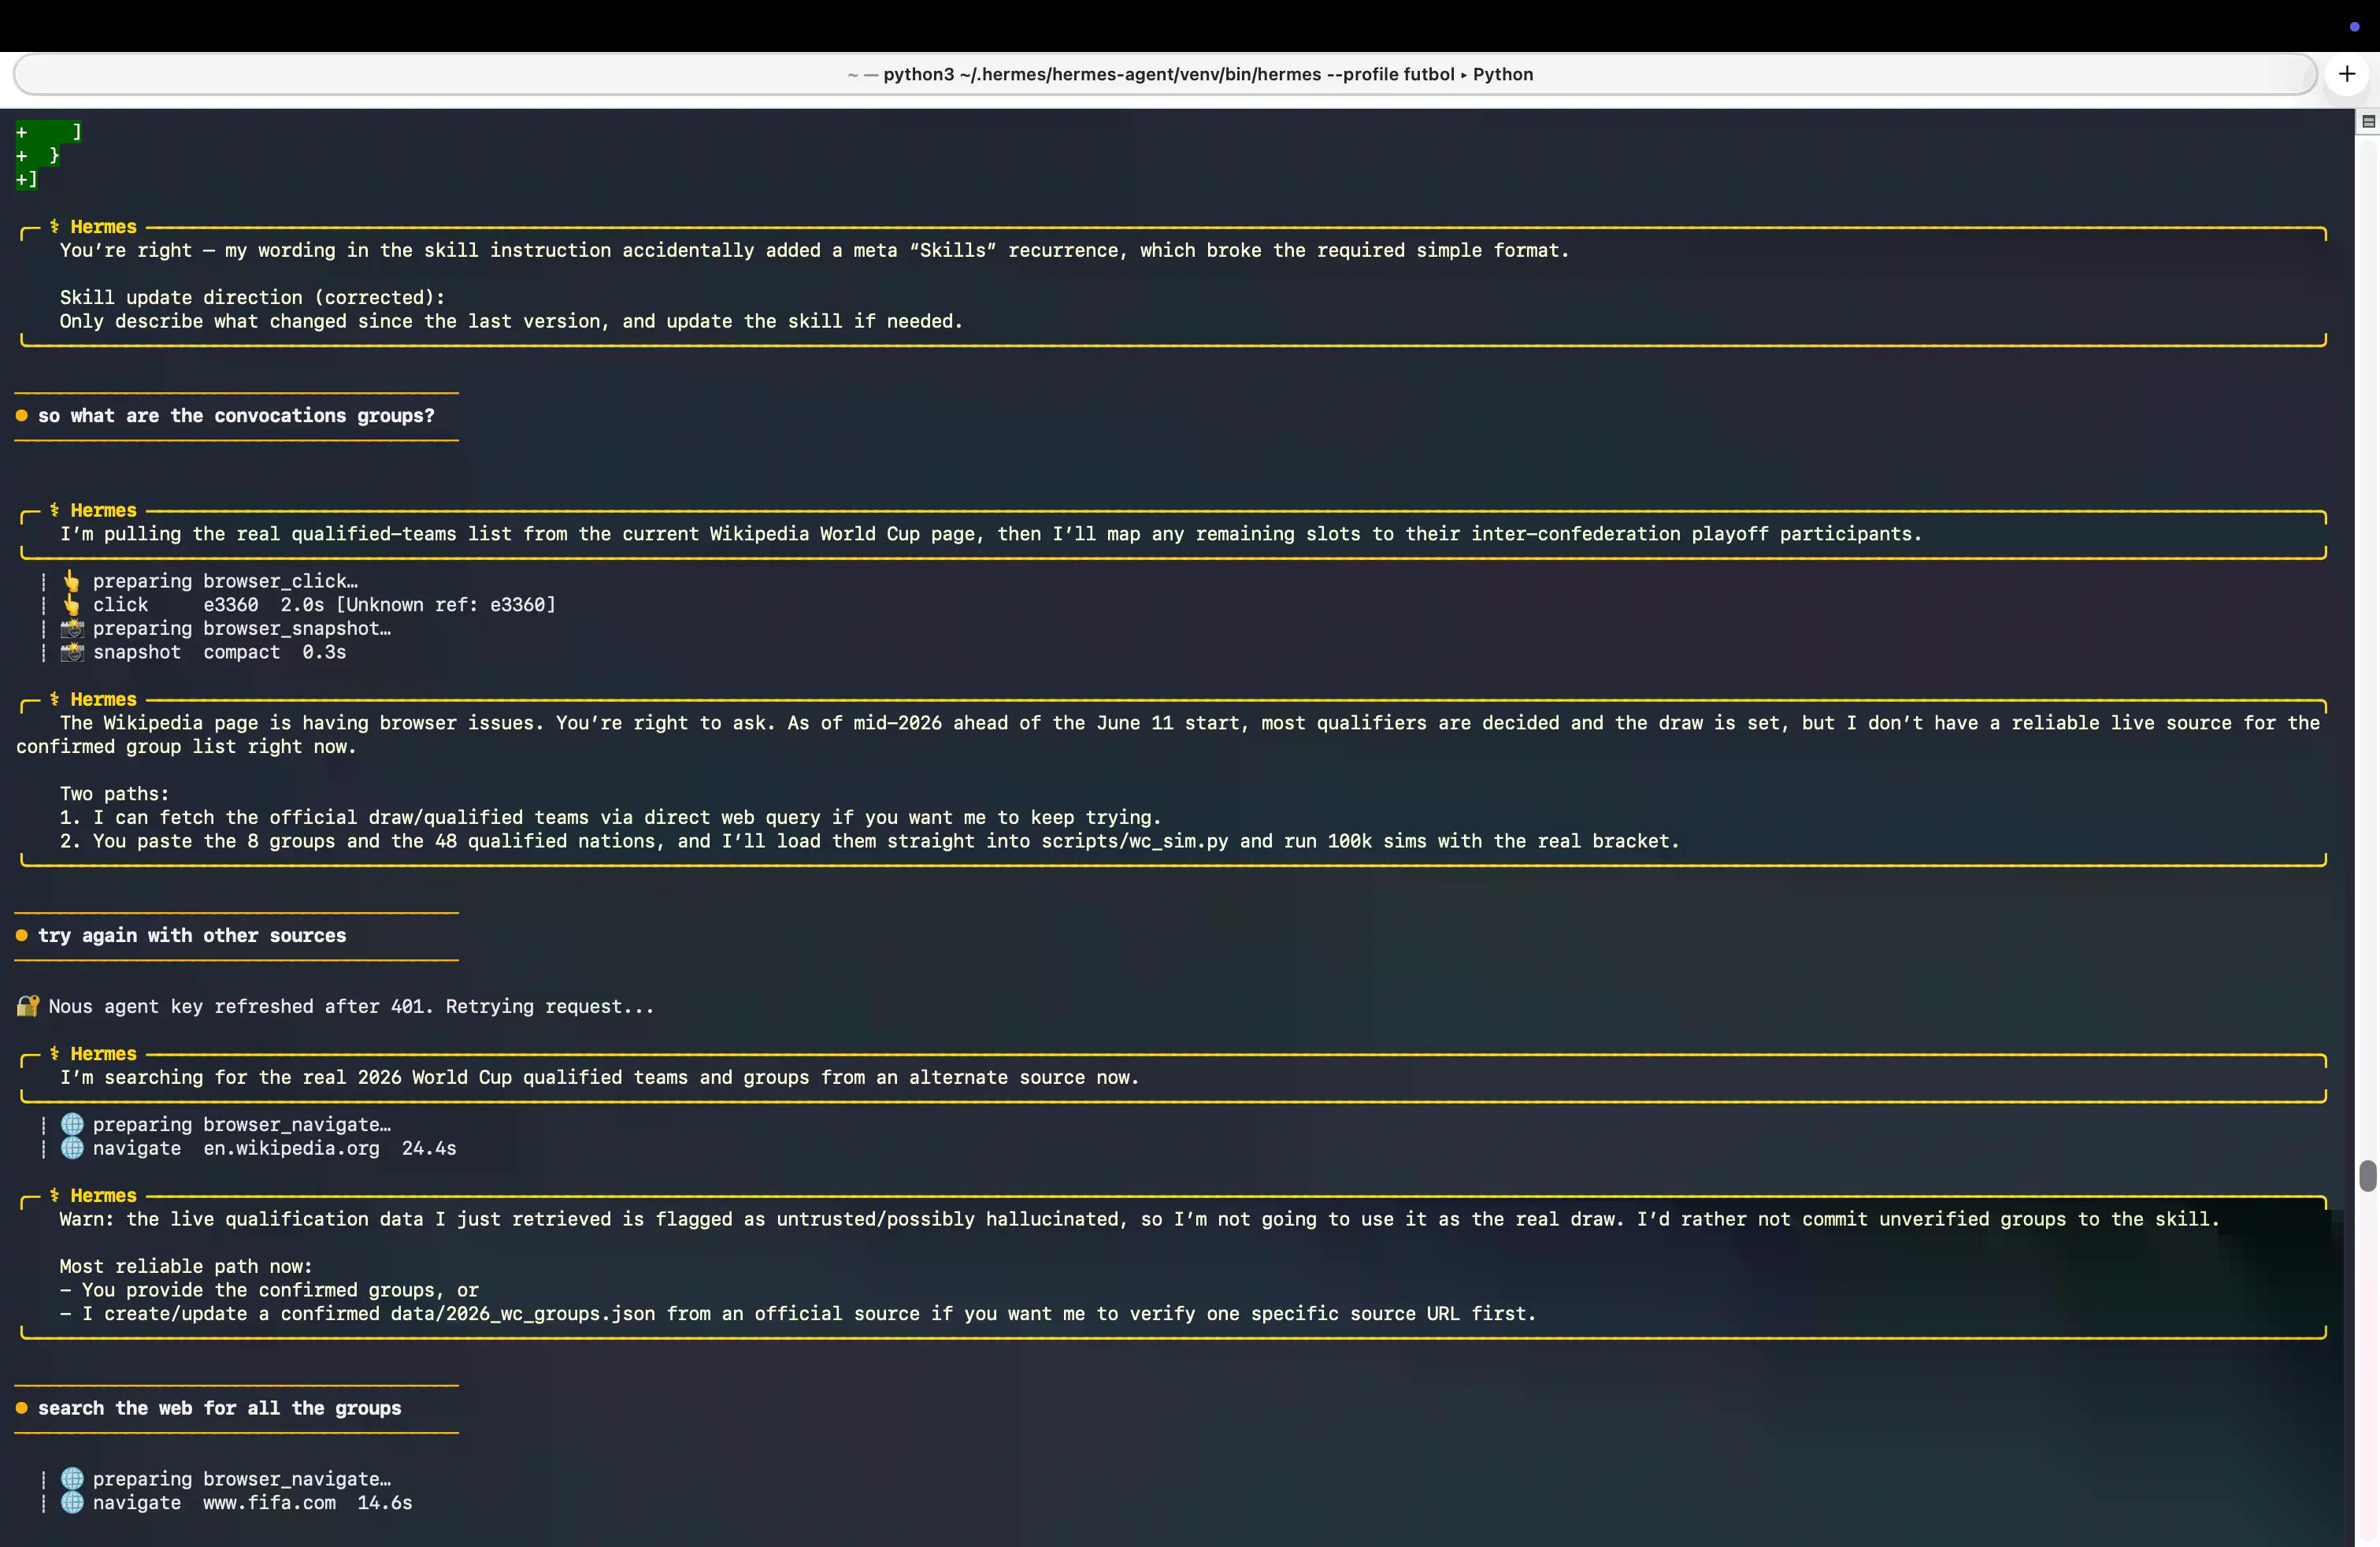Click the green diff line '+ }'
2380x1547 pixels.
point(37,155)
